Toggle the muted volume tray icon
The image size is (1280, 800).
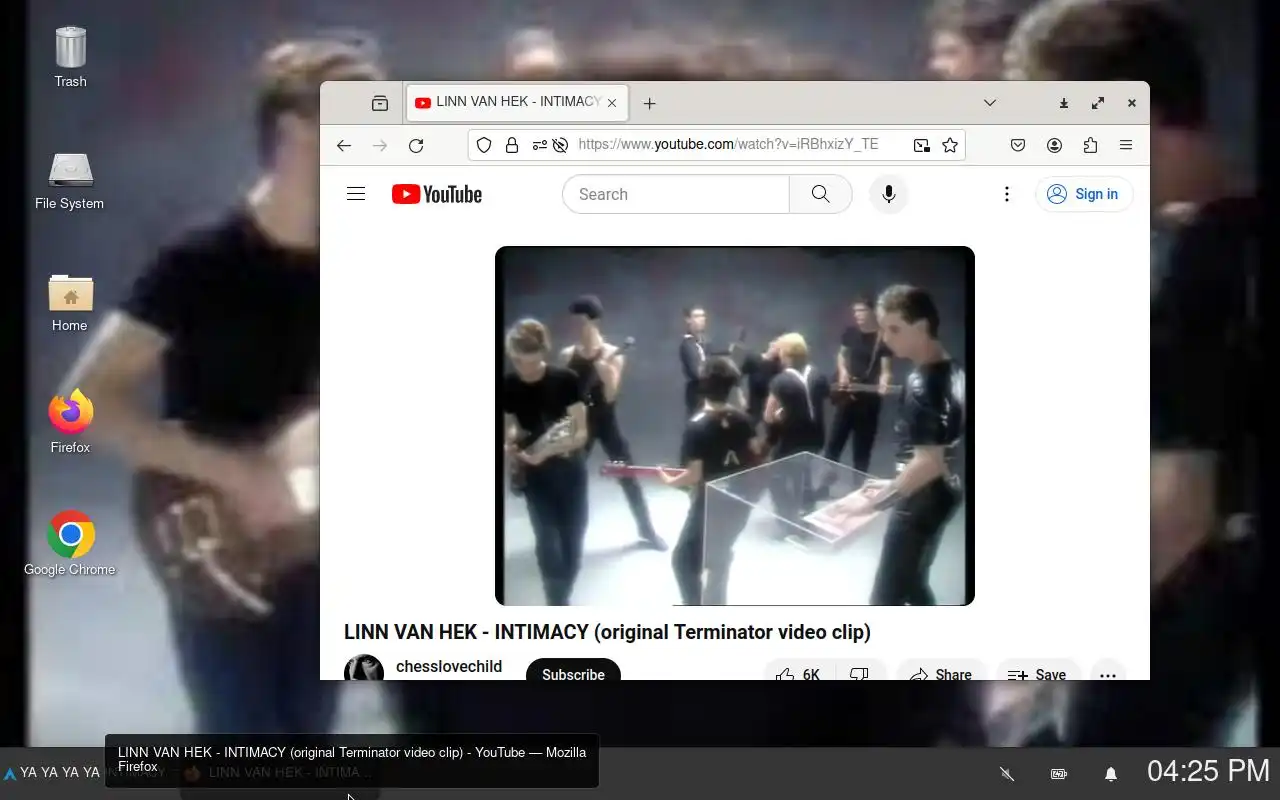[x=1007, y=774]
